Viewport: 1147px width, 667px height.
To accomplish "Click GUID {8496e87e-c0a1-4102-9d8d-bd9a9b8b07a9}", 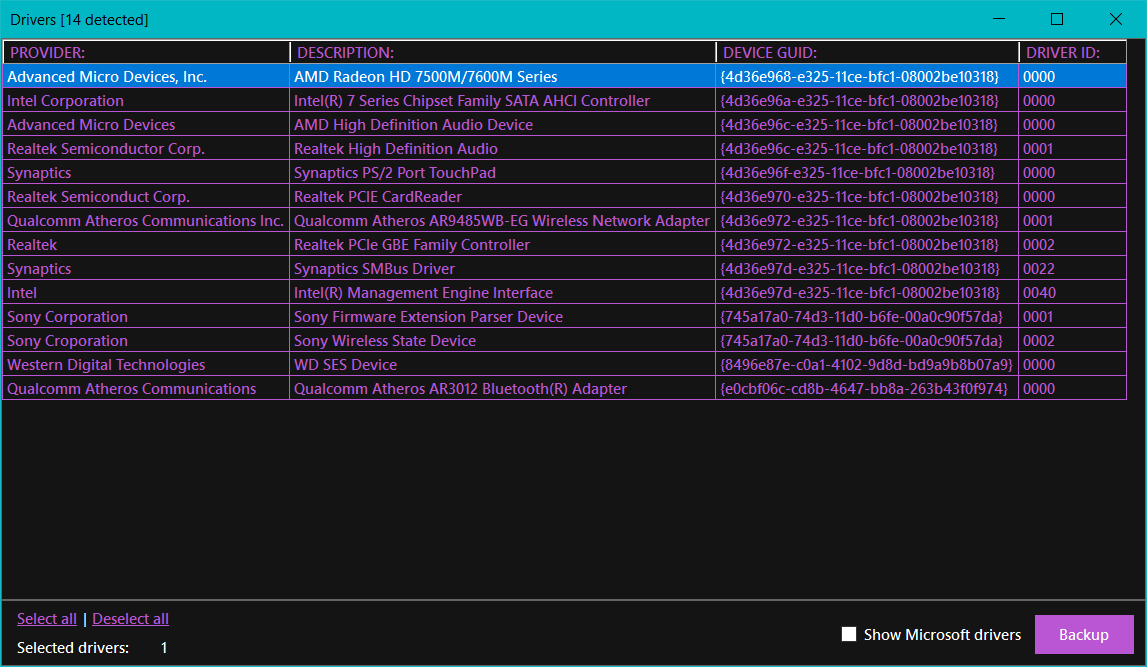I will (867, 364).
